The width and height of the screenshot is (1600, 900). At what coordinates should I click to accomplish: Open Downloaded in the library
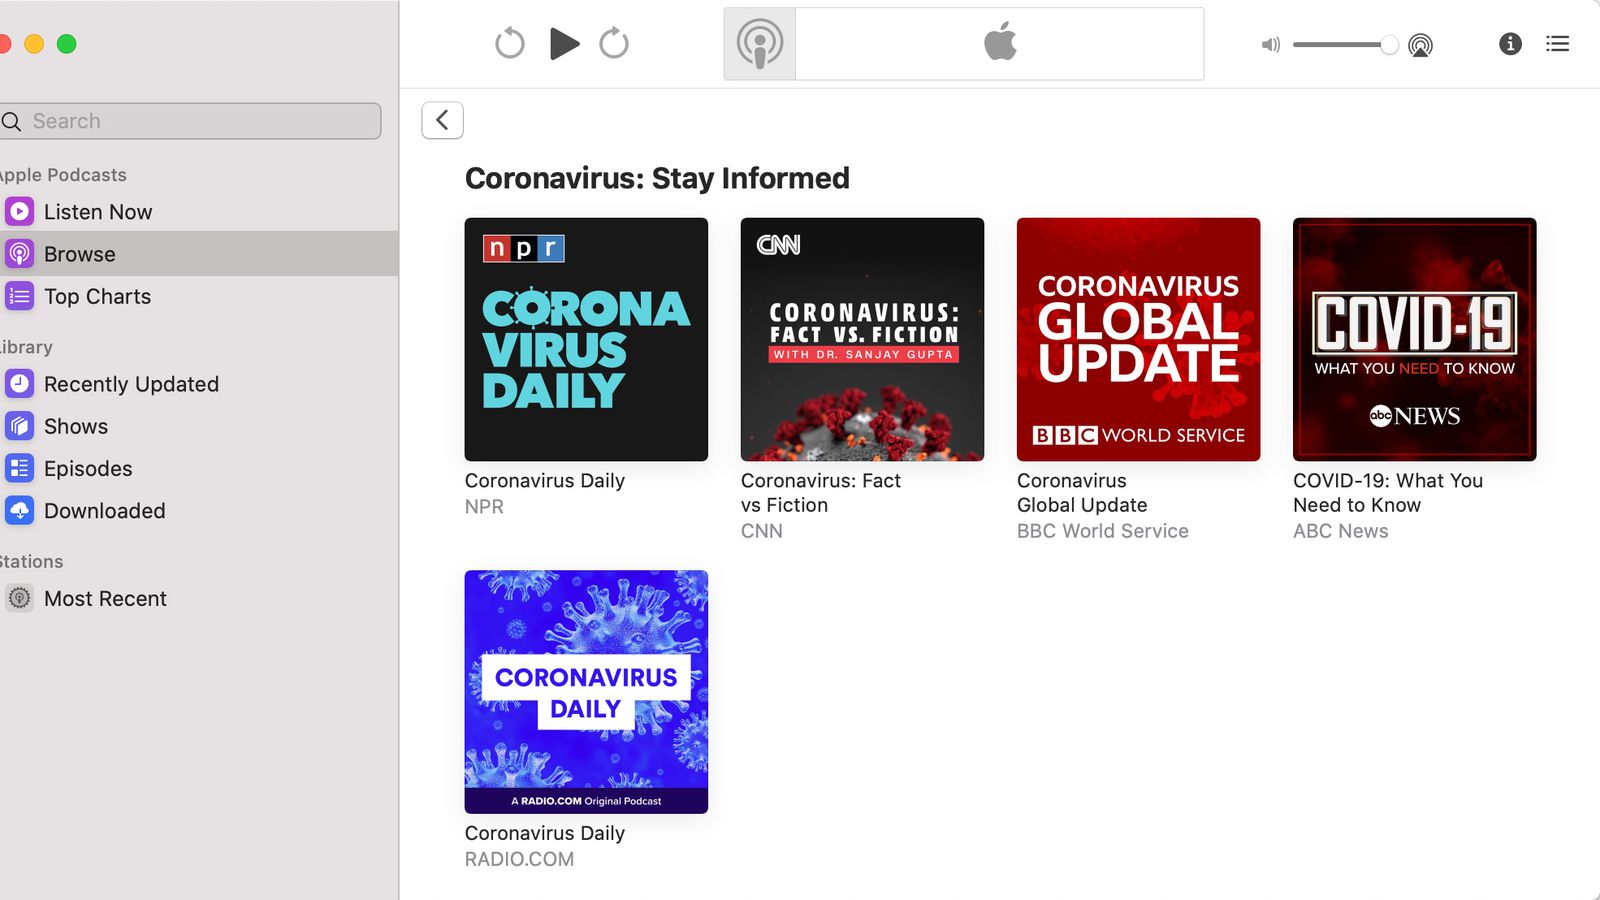click(199, 510)
